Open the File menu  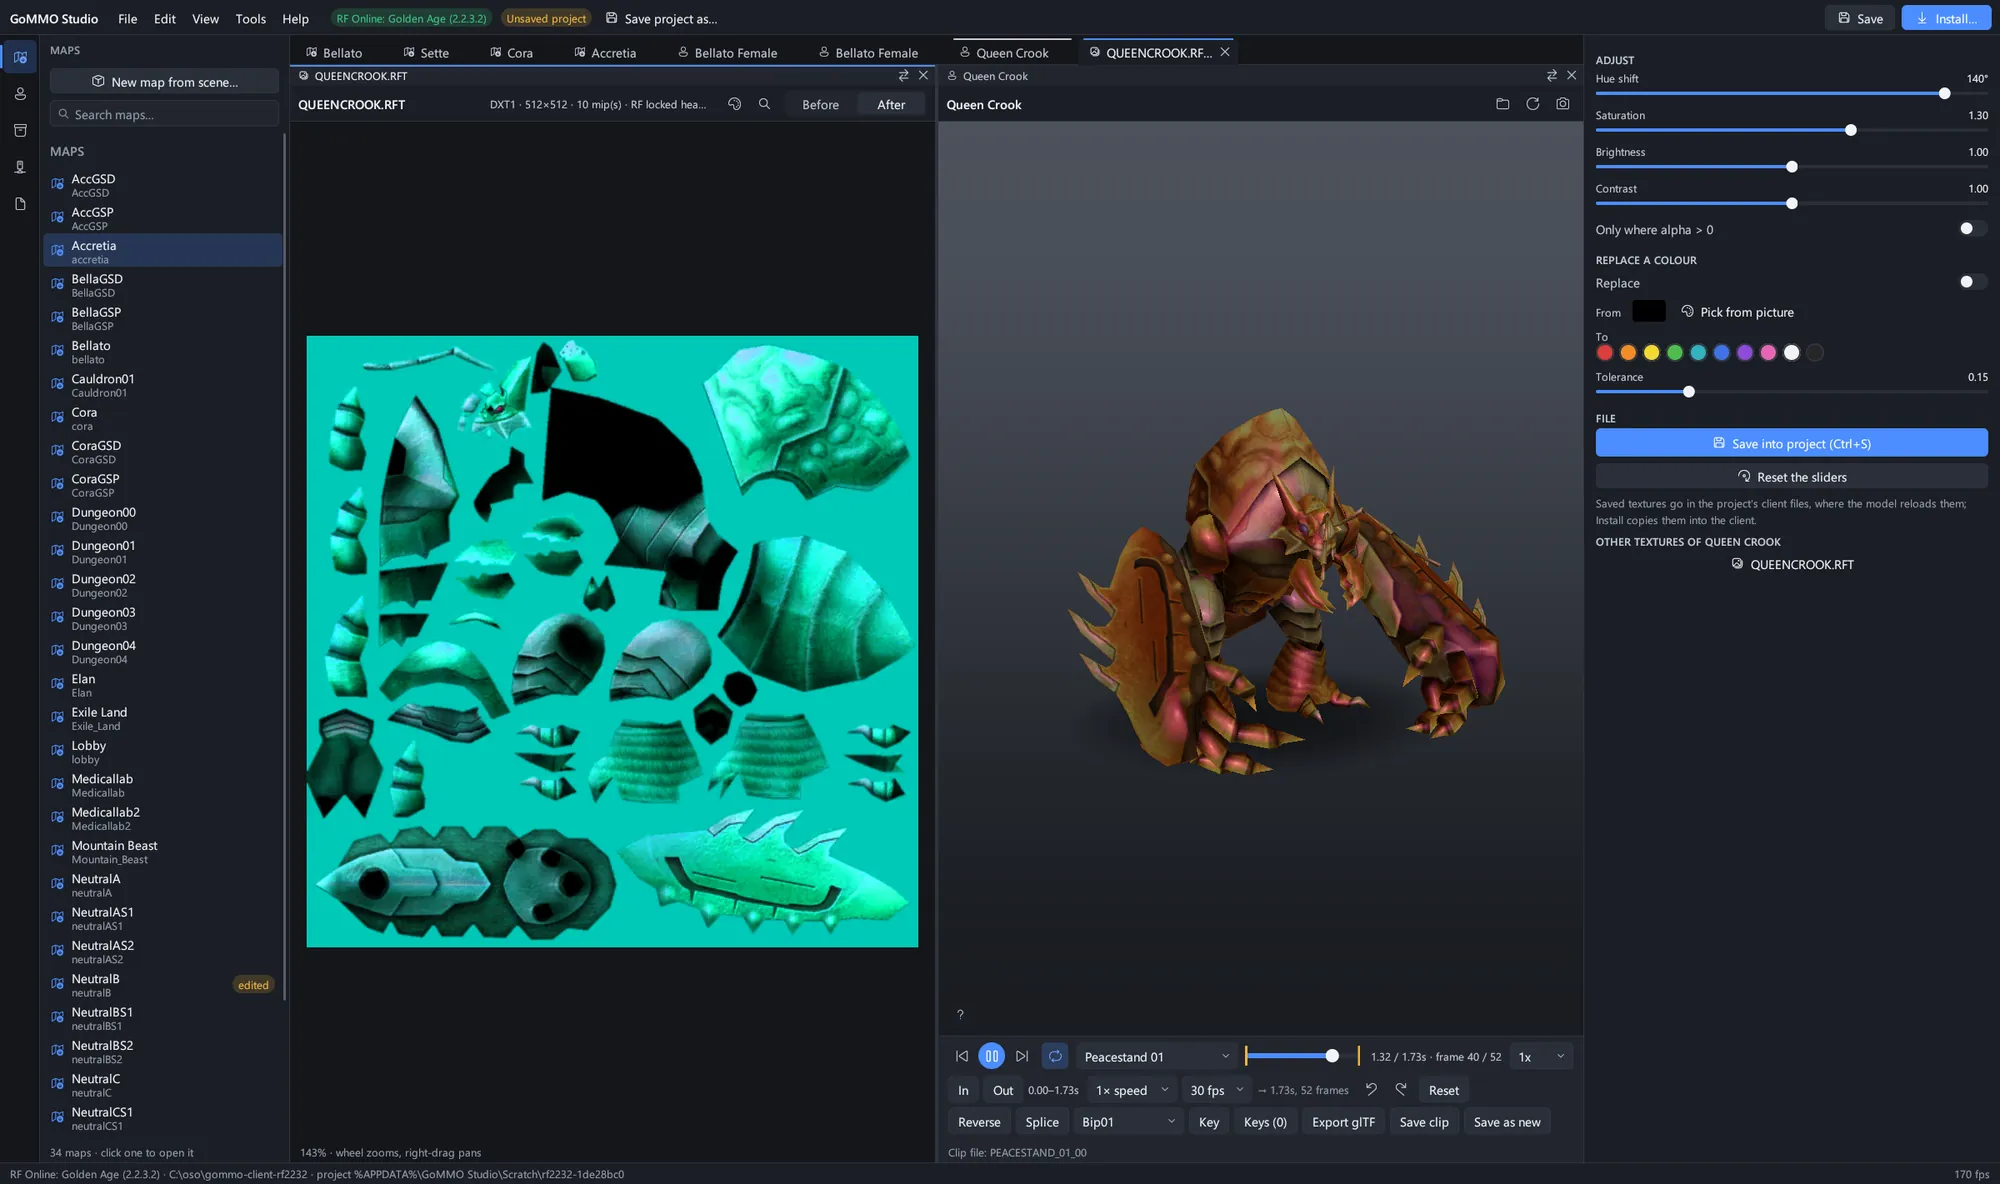point(127,18)
